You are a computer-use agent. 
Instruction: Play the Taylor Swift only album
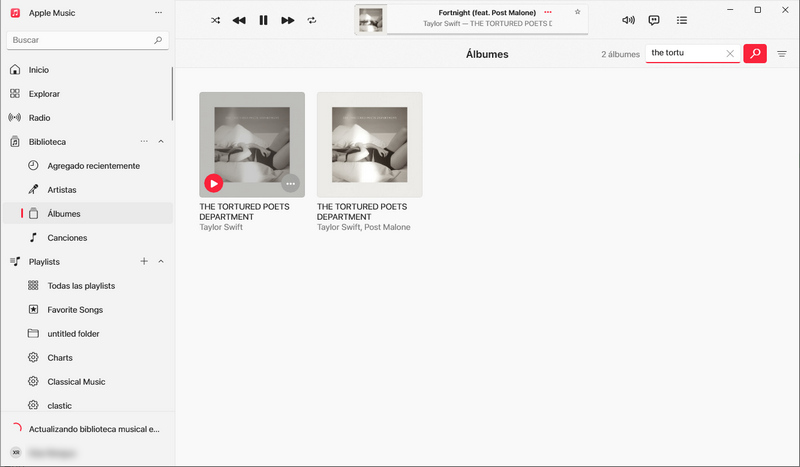214,183
